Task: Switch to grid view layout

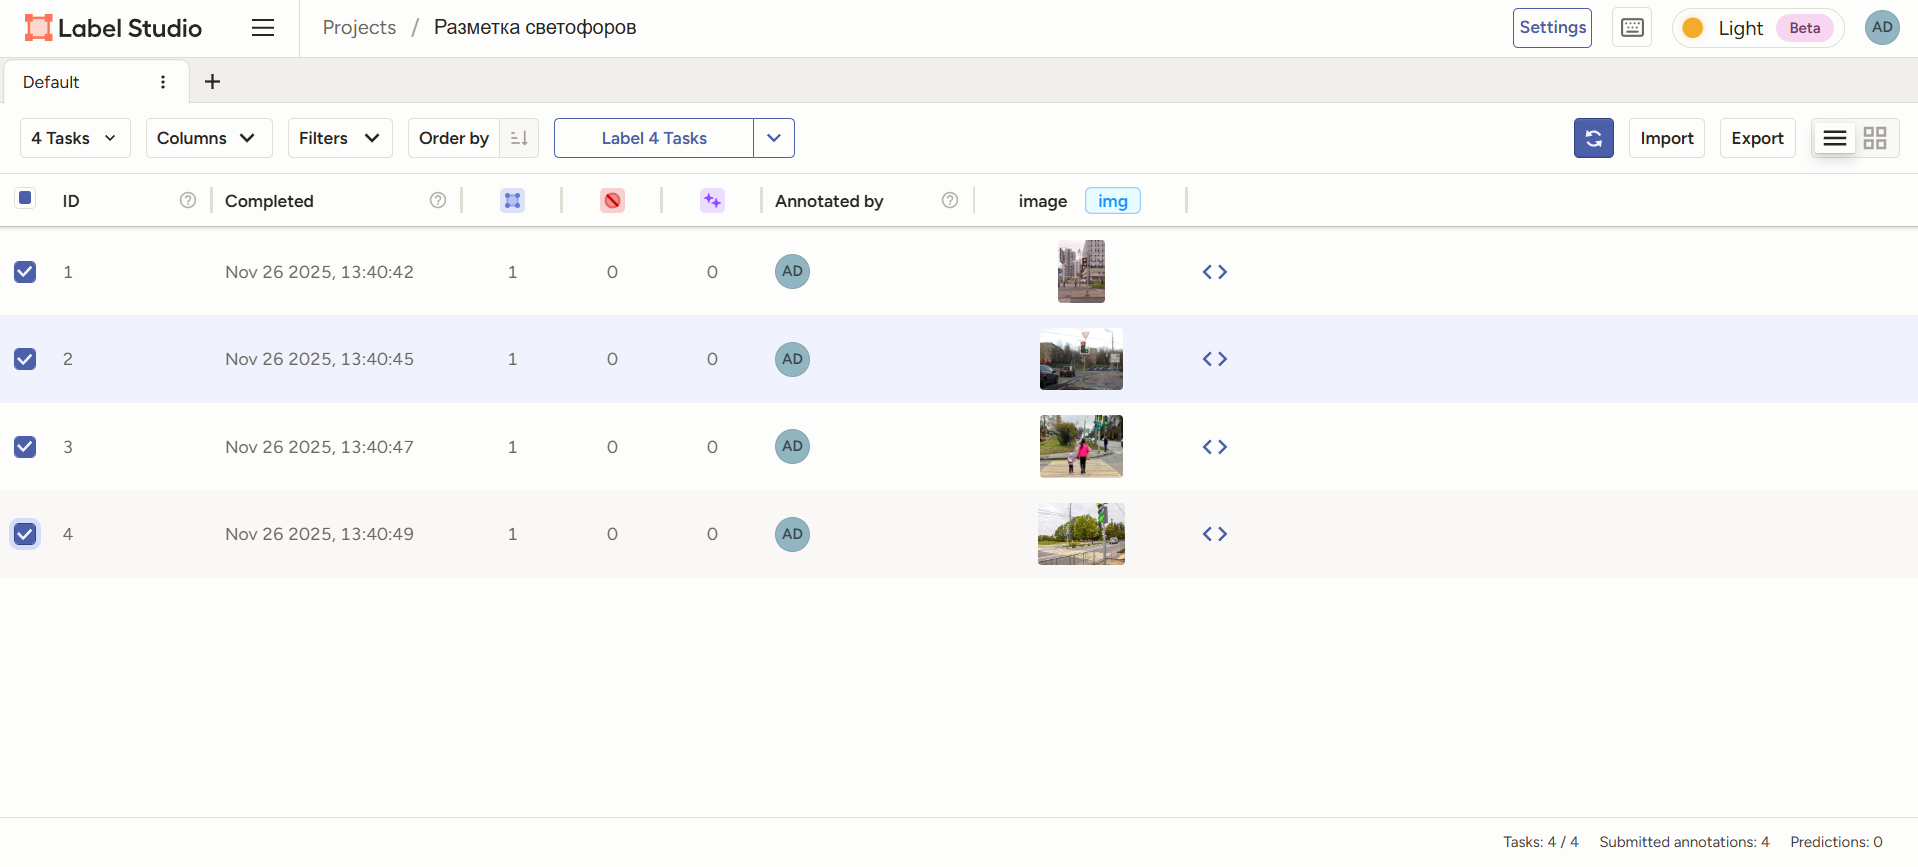Action: click(1875, 138)
